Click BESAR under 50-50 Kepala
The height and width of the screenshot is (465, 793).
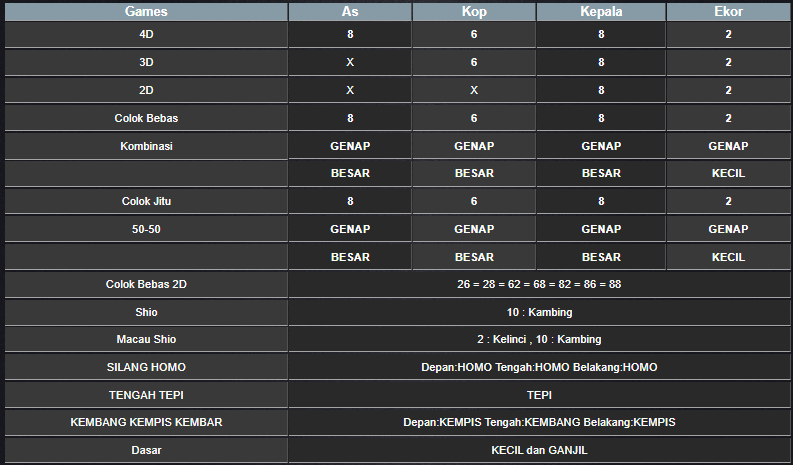click(601, 257)
